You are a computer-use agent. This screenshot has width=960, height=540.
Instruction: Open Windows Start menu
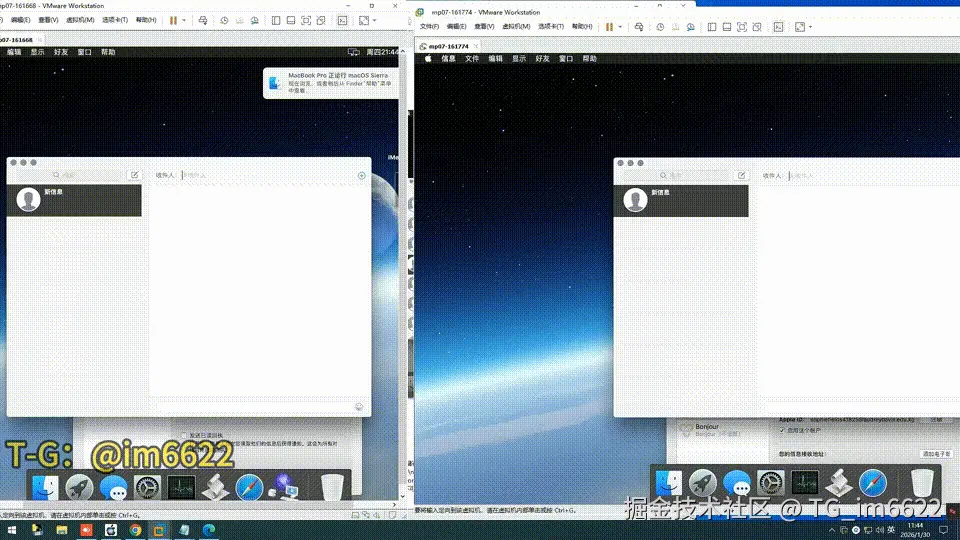(12, 530)
